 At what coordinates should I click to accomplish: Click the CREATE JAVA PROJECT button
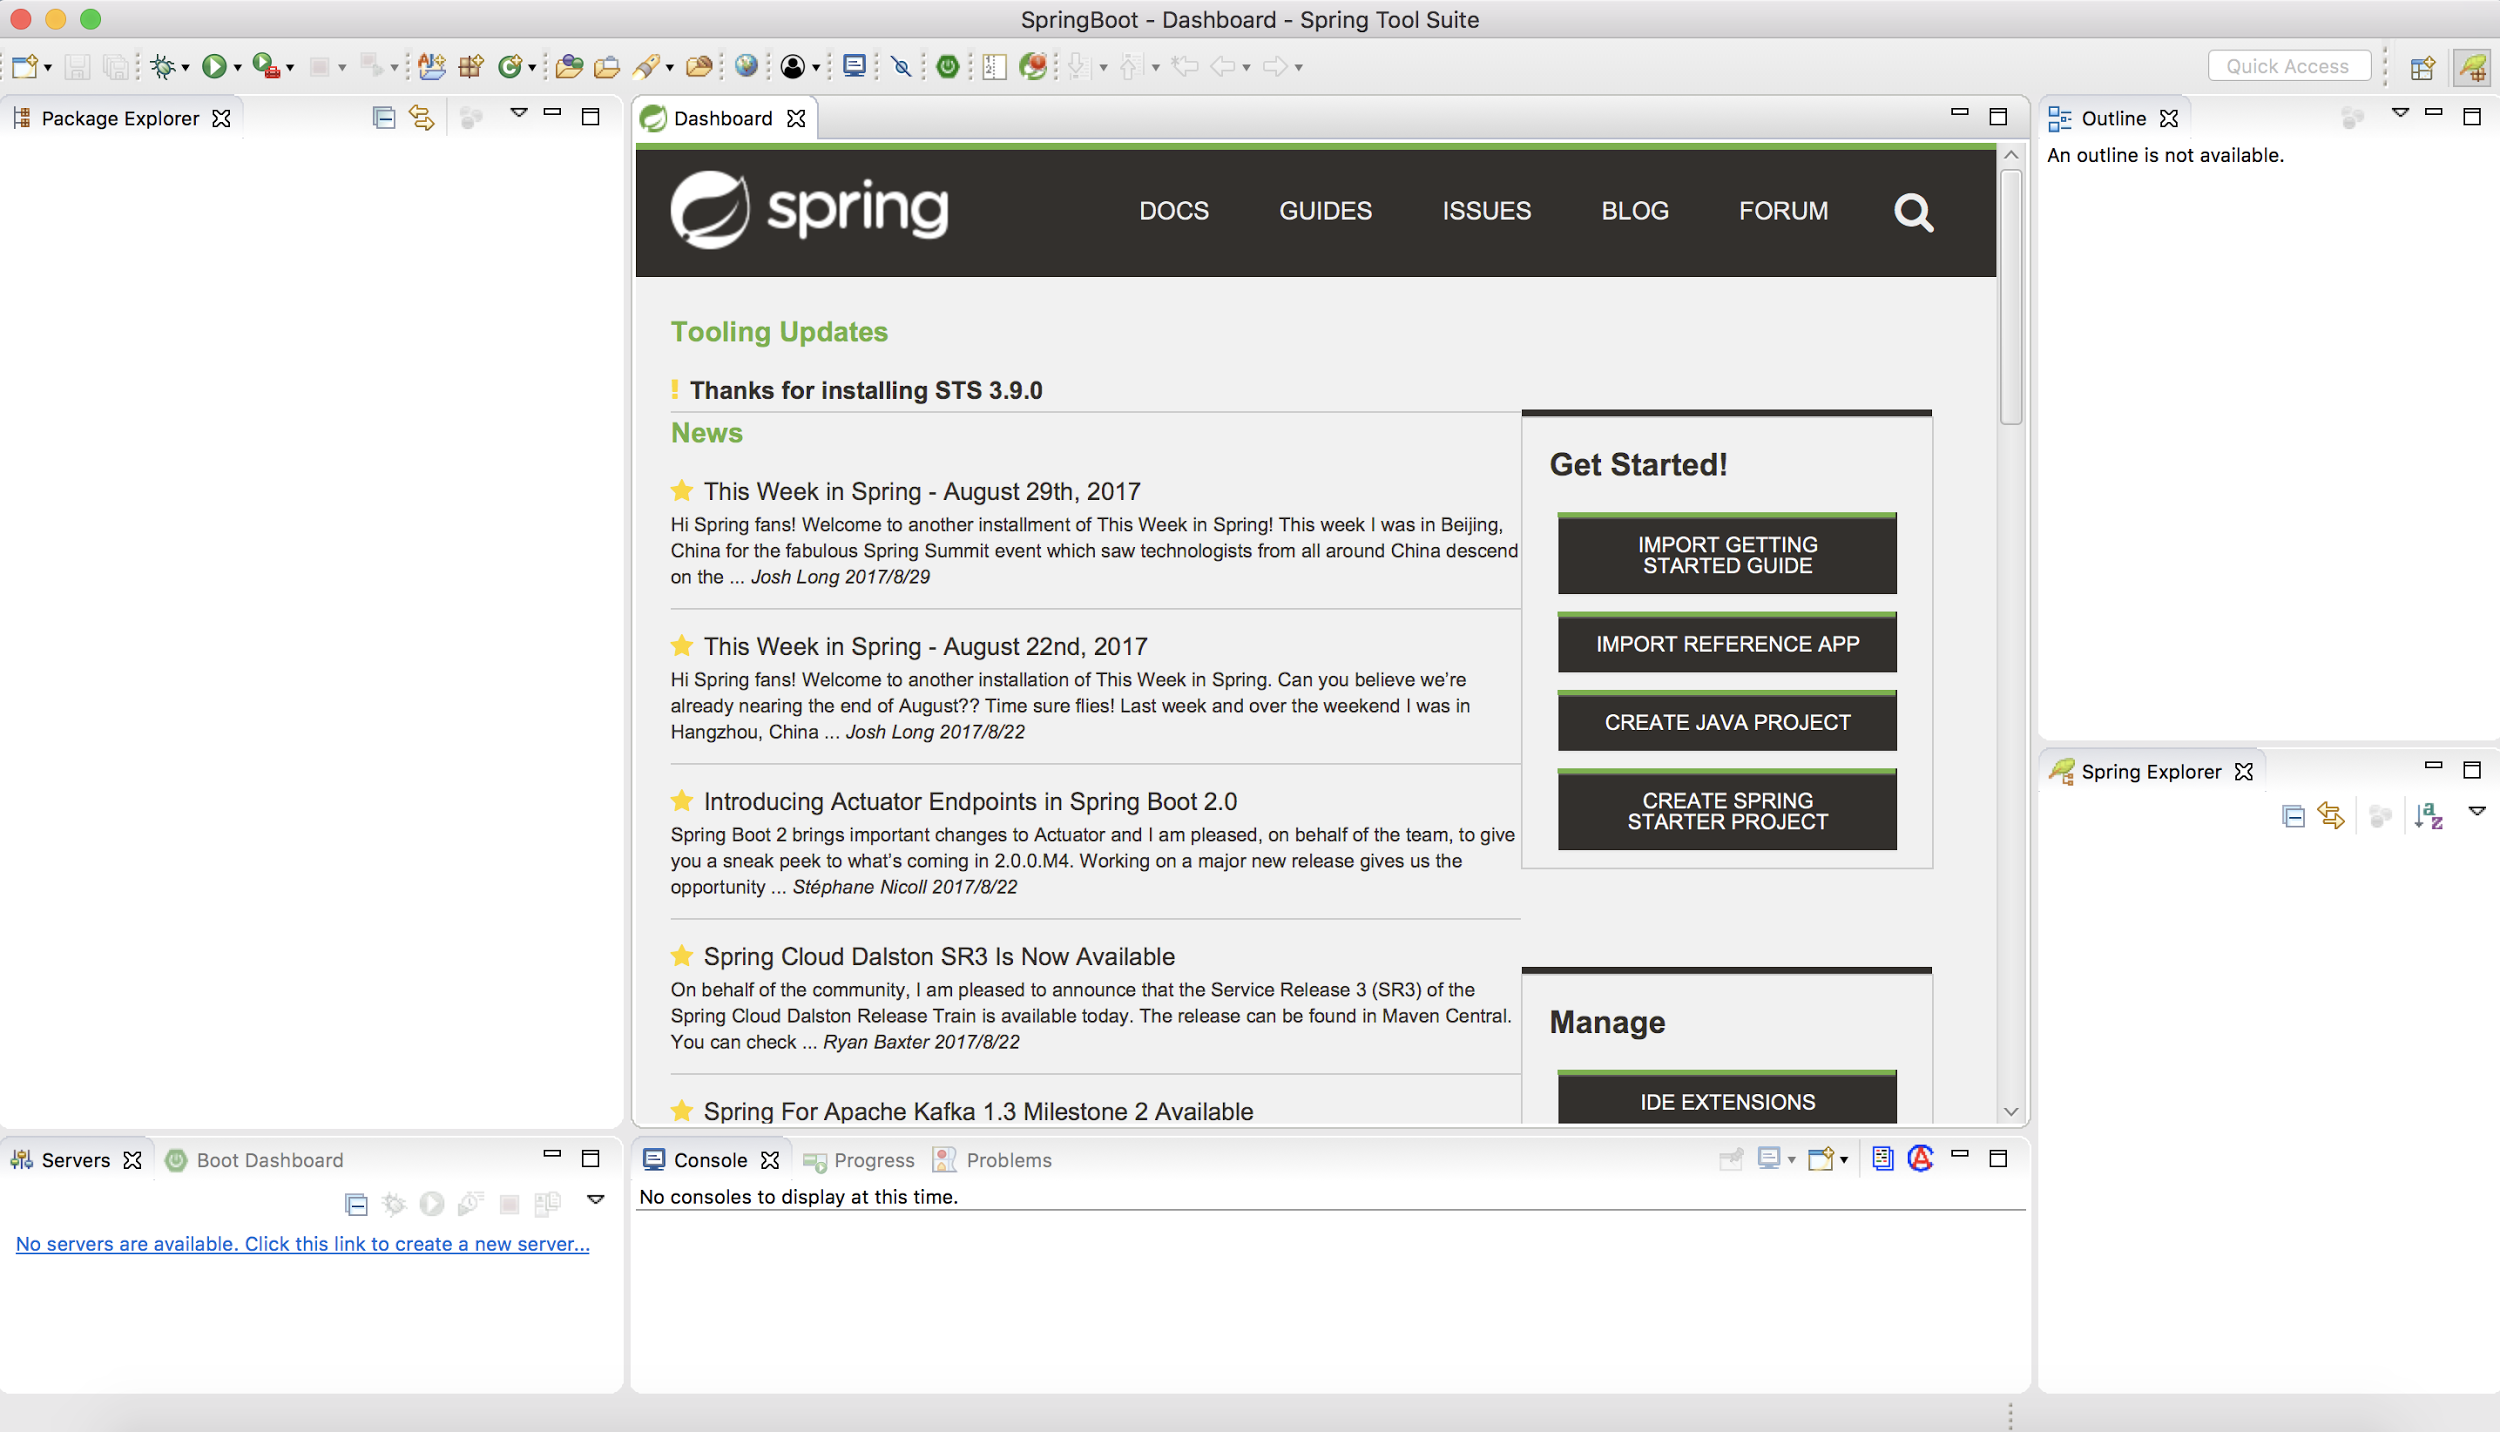point(1727,721)
